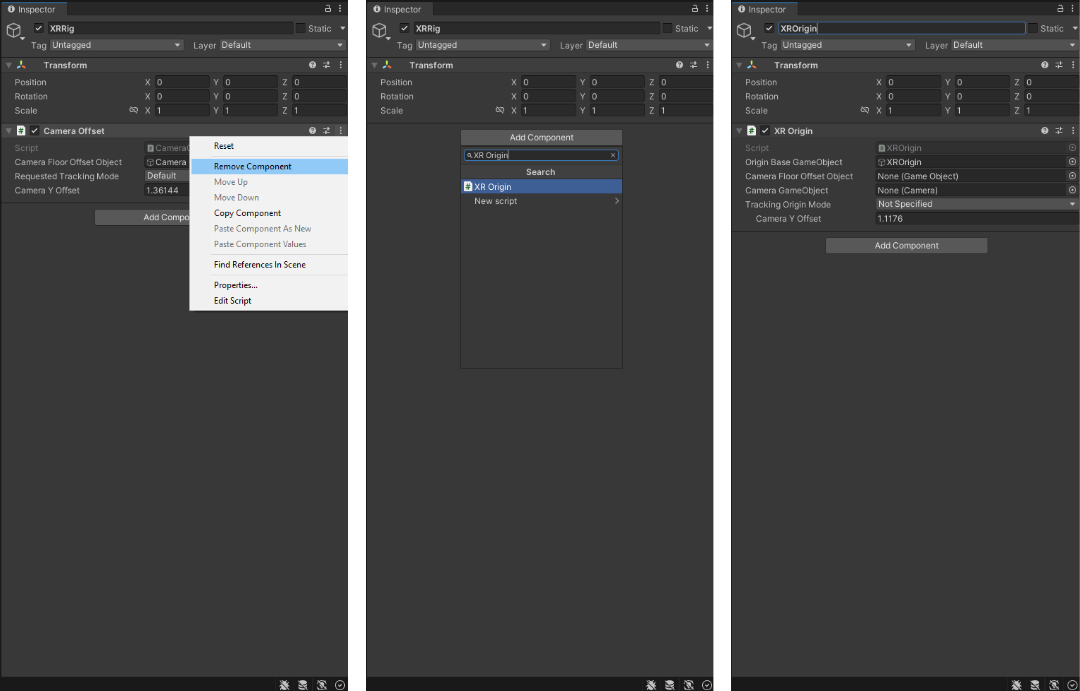Image resolution: width=1080 pixels, height=691 pixels.
Task: Open Layer dropdown in XROrigin Inspector
Action: (x=1015, y=45)
